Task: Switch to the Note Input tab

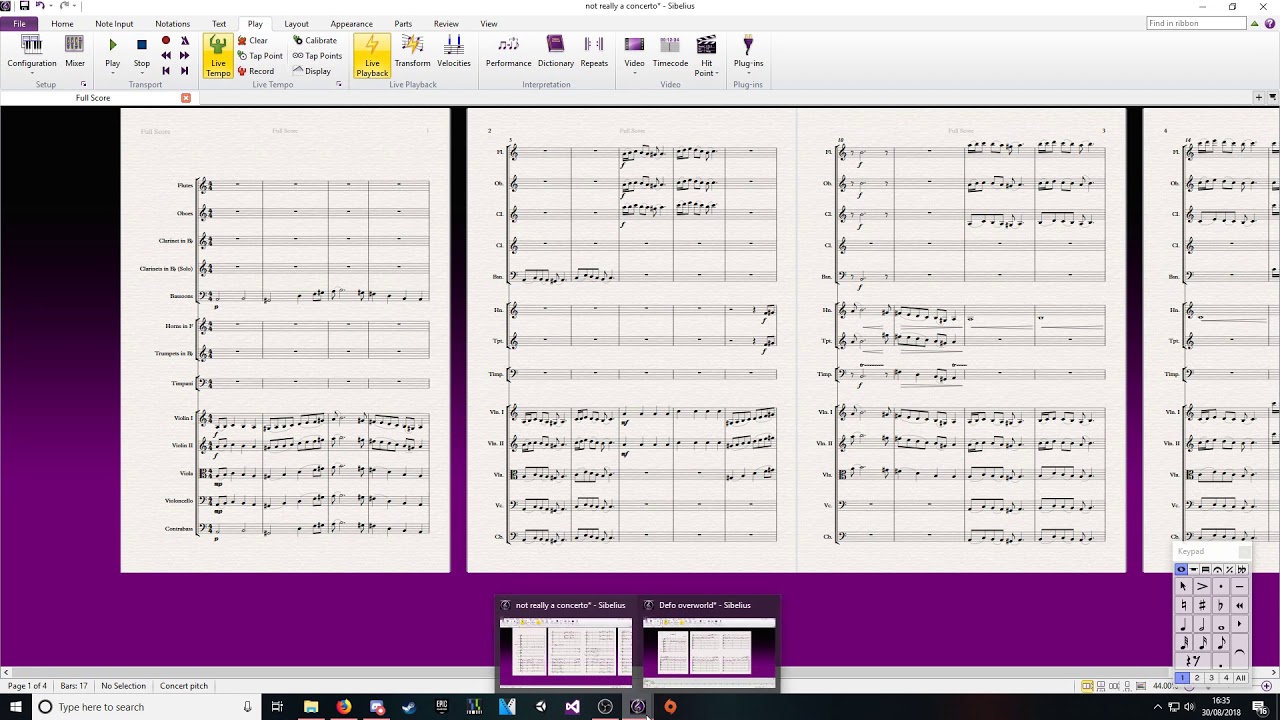Action: [114, 24]
